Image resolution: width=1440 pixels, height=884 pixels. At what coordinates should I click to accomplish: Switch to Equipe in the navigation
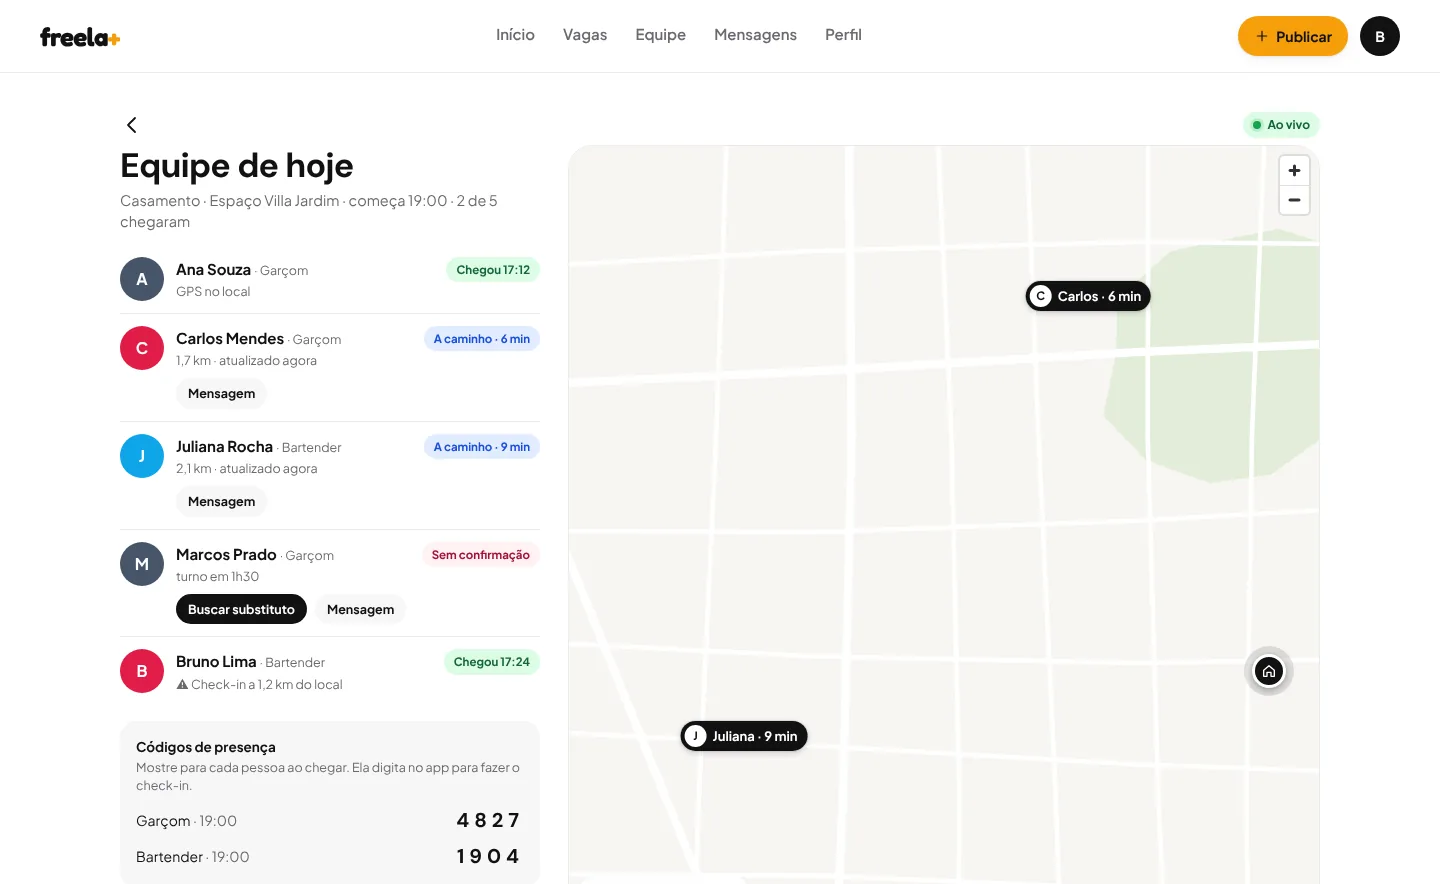[661, 35]
